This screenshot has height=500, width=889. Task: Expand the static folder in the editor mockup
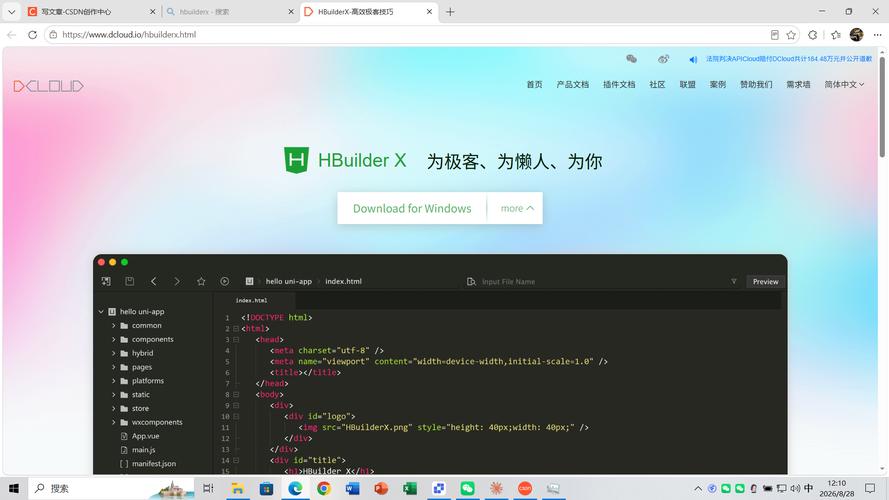tap(113, 395)
